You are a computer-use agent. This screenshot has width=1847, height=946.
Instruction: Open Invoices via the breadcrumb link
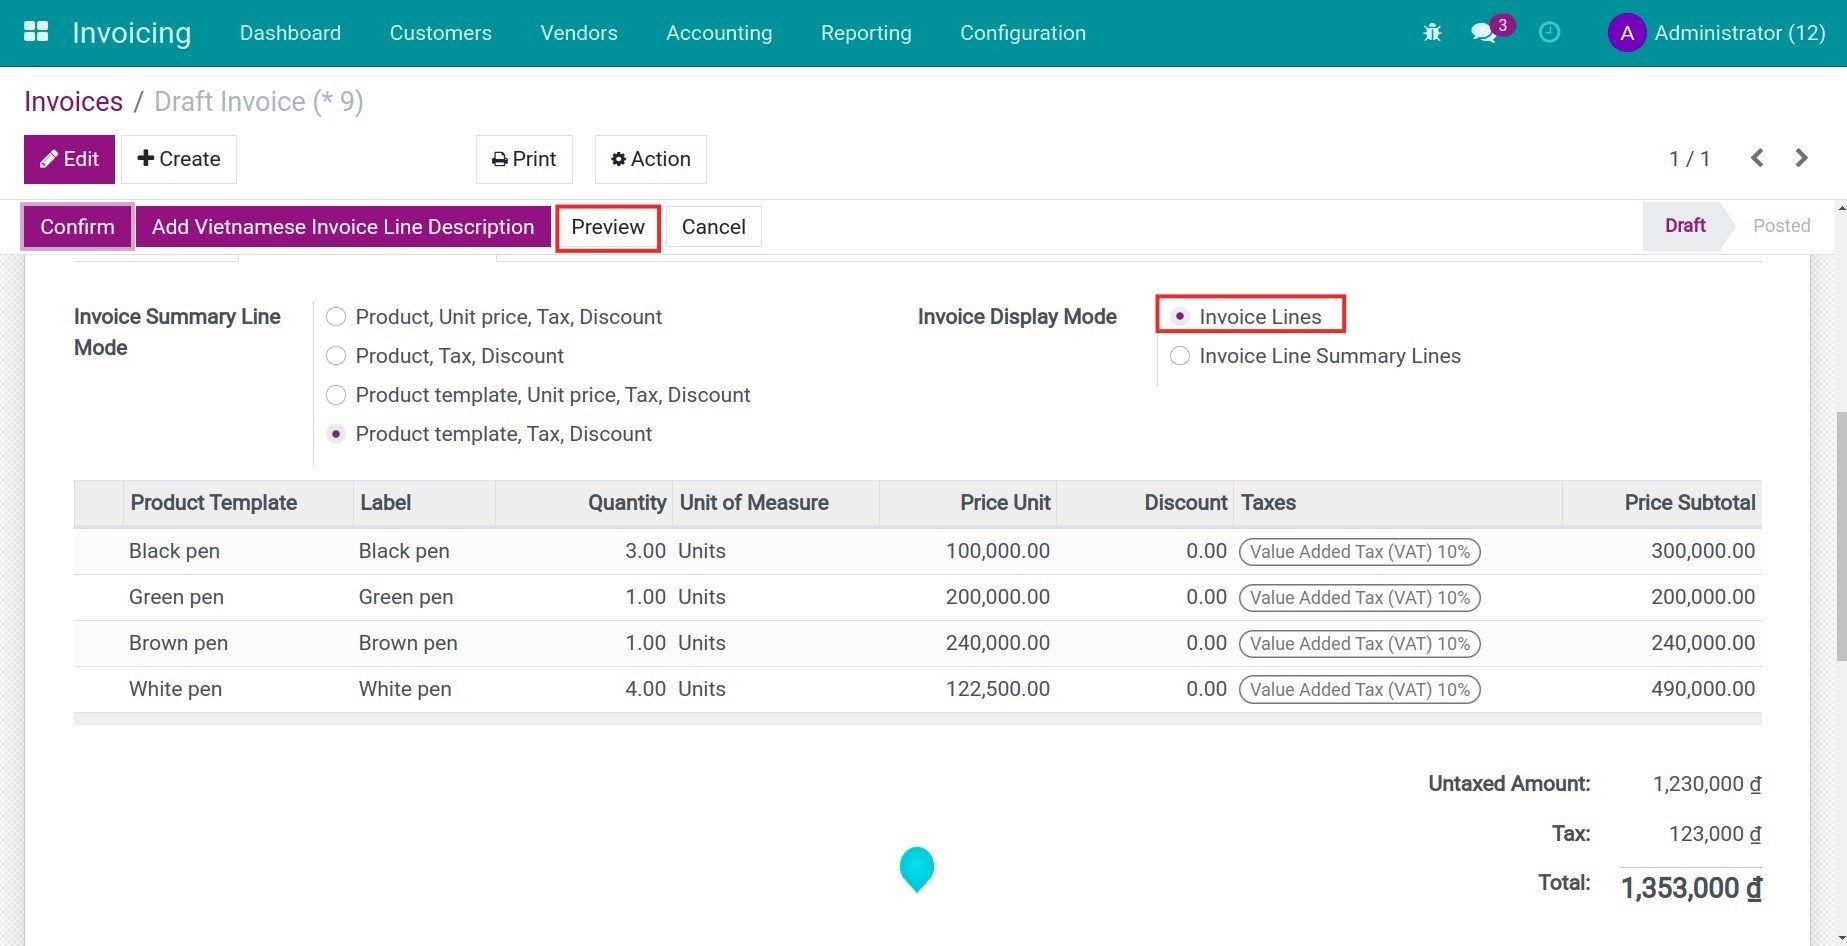[x=73, y=100]
